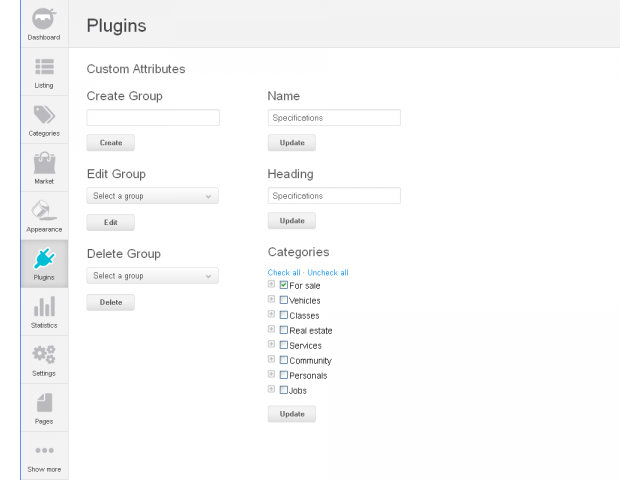Click the Create Group text field
This screenshot has width=640, height=480.
click(x=153, y=118)
